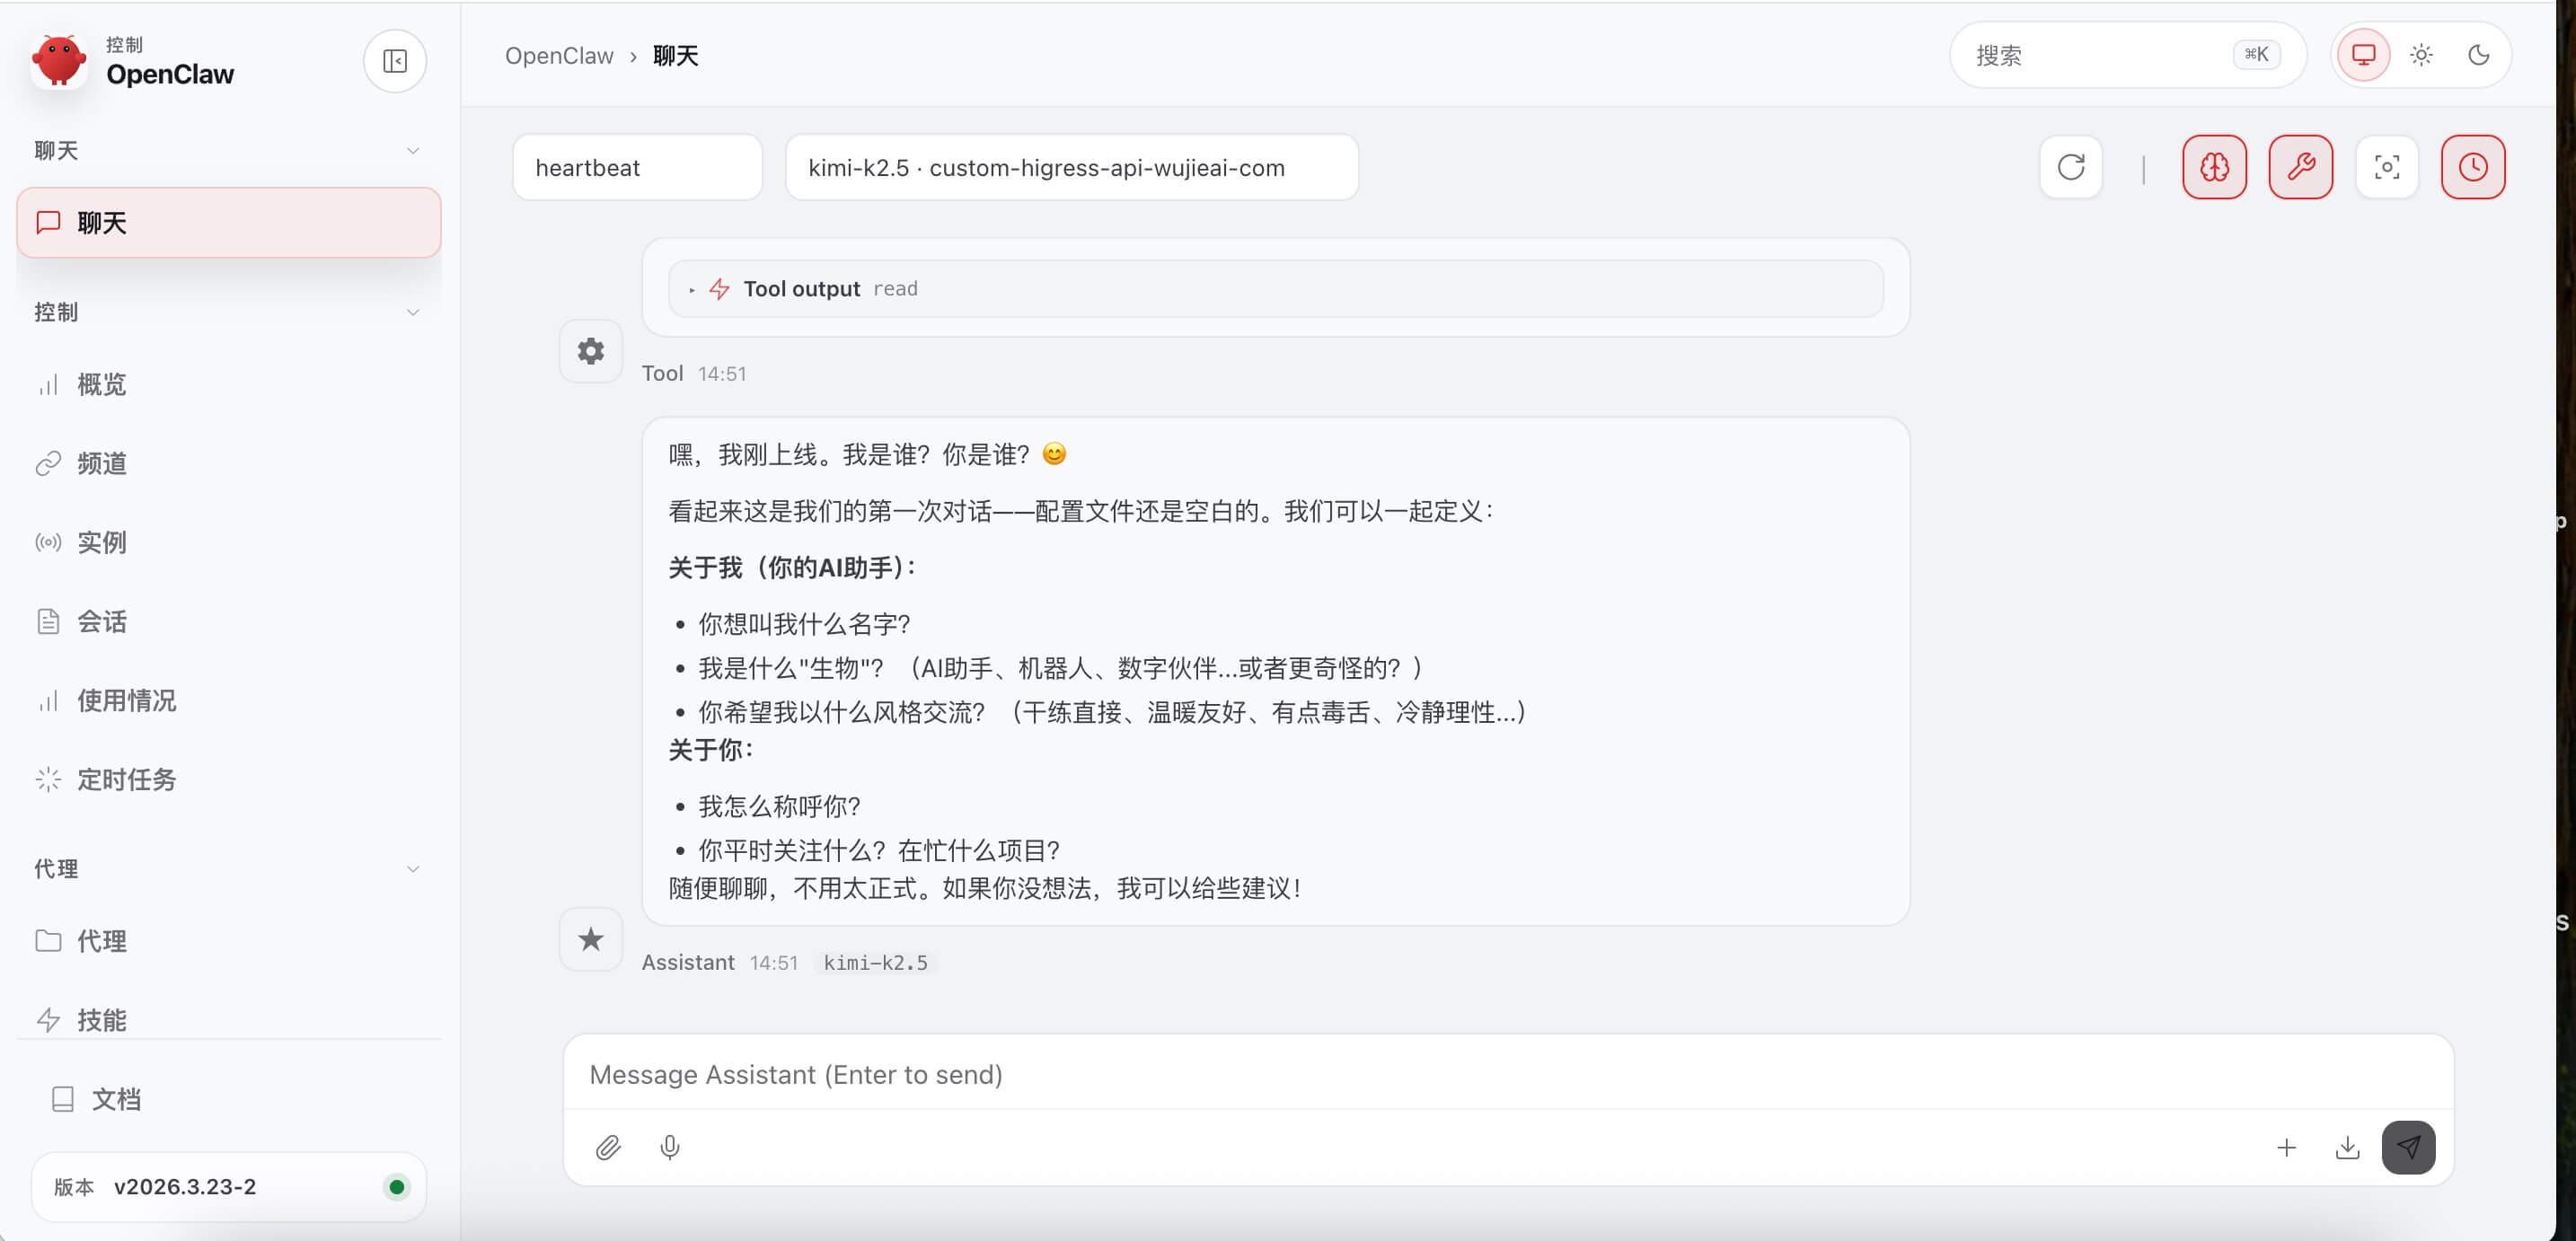Open the heartbeat session dropdown
This screenshot has height=1241, width=2576.
[637, 168]
